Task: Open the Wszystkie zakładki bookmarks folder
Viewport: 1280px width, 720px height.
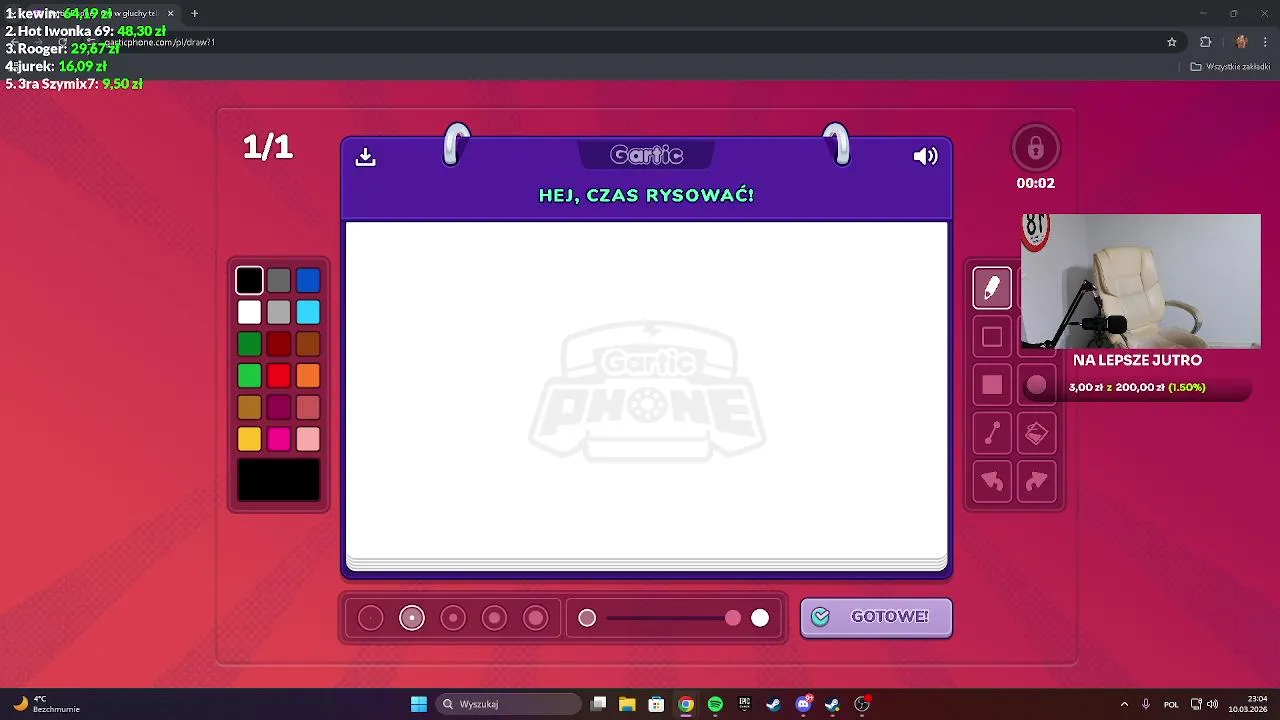Action: 1229,67
